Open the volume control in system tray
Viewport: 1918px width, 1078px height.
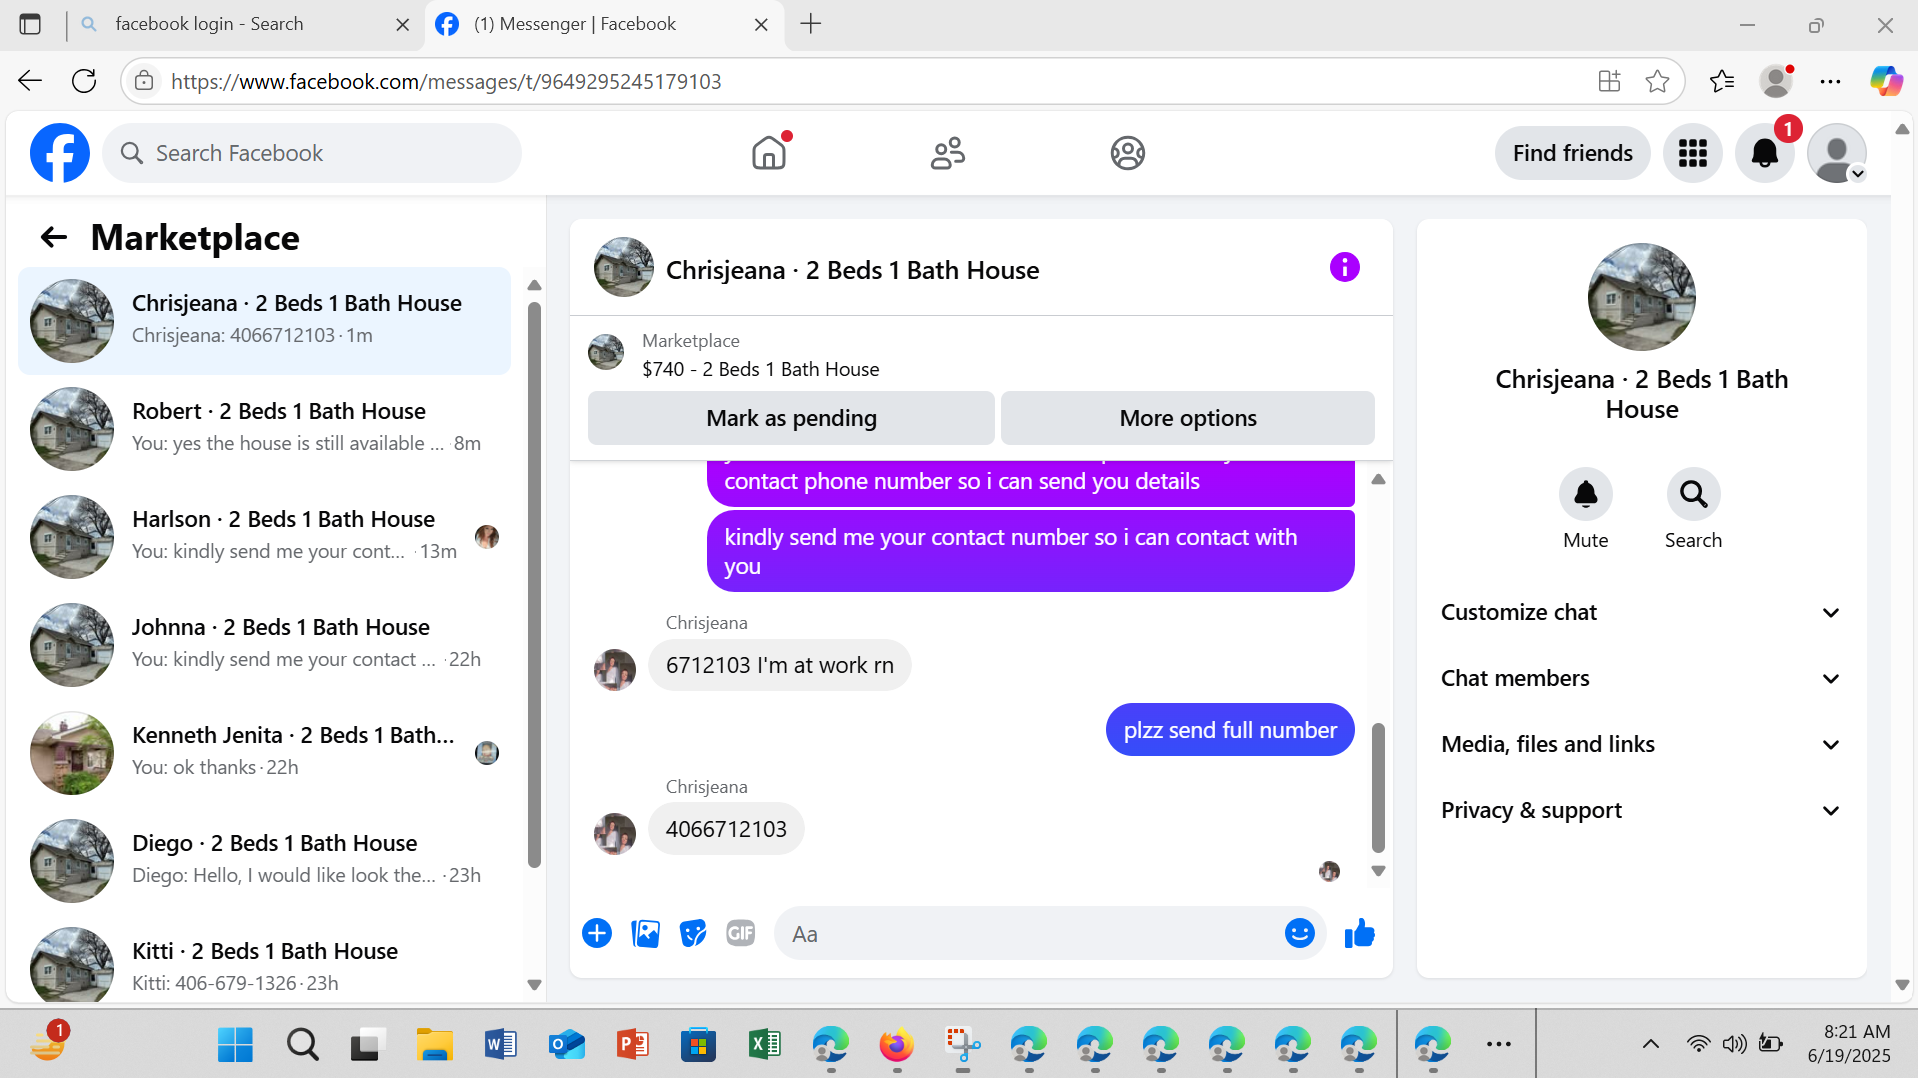pyautogui.click(x=1733, y=1044)
